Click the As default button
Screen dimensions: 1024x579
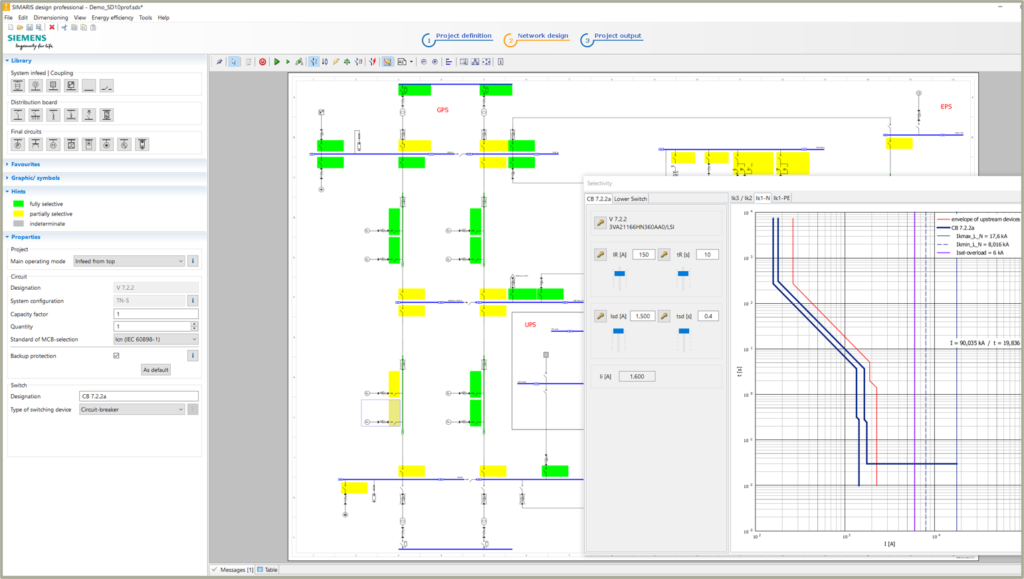[155, 369]
